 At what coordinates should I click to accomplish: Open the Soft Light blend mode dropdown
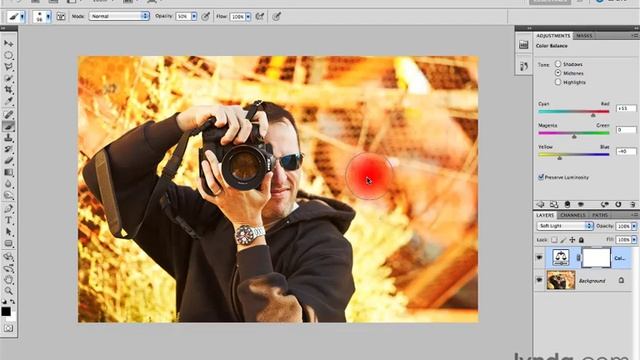point(564,226)
